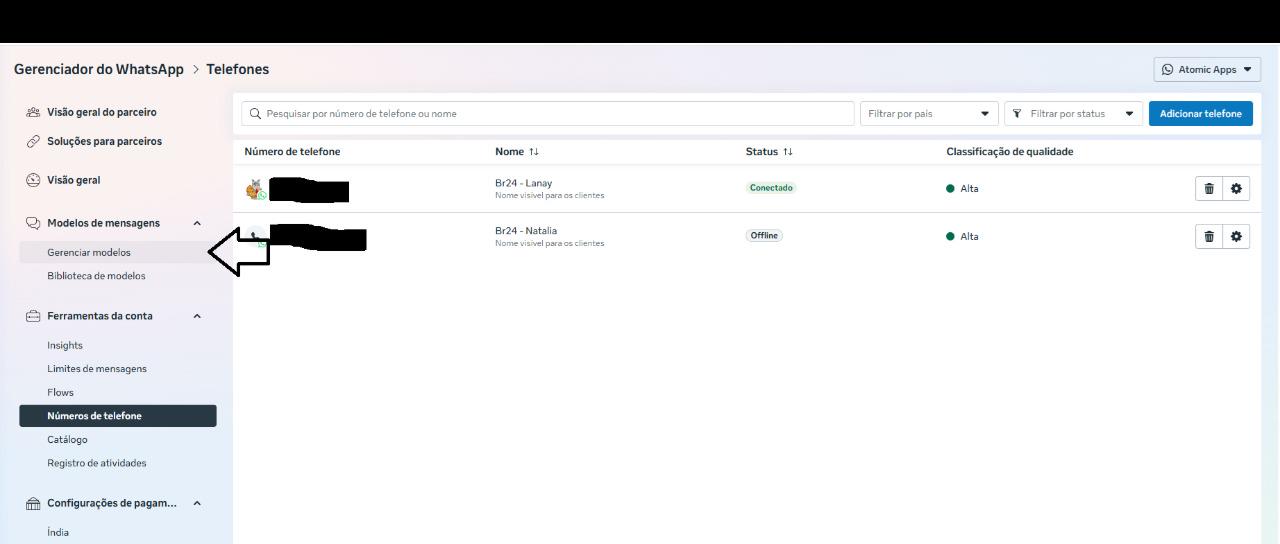Click the Soluções para parceiros link icon
The width and height of the screenshot is (1280, 544).
point(33,141)
